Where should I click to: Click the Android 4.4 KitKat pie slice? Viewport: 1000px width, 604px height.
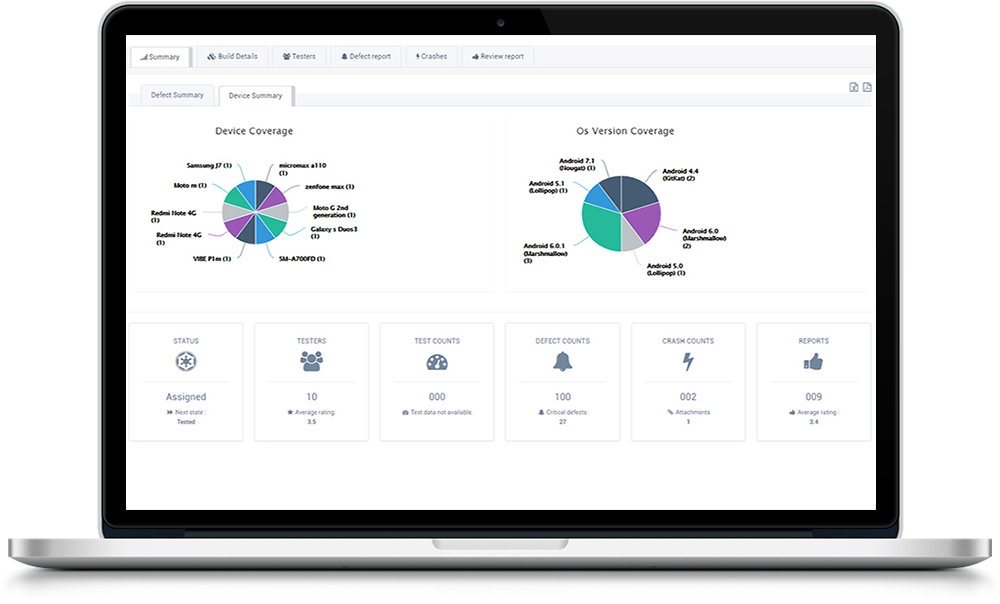pyautogui.click(x=638, y=192)
